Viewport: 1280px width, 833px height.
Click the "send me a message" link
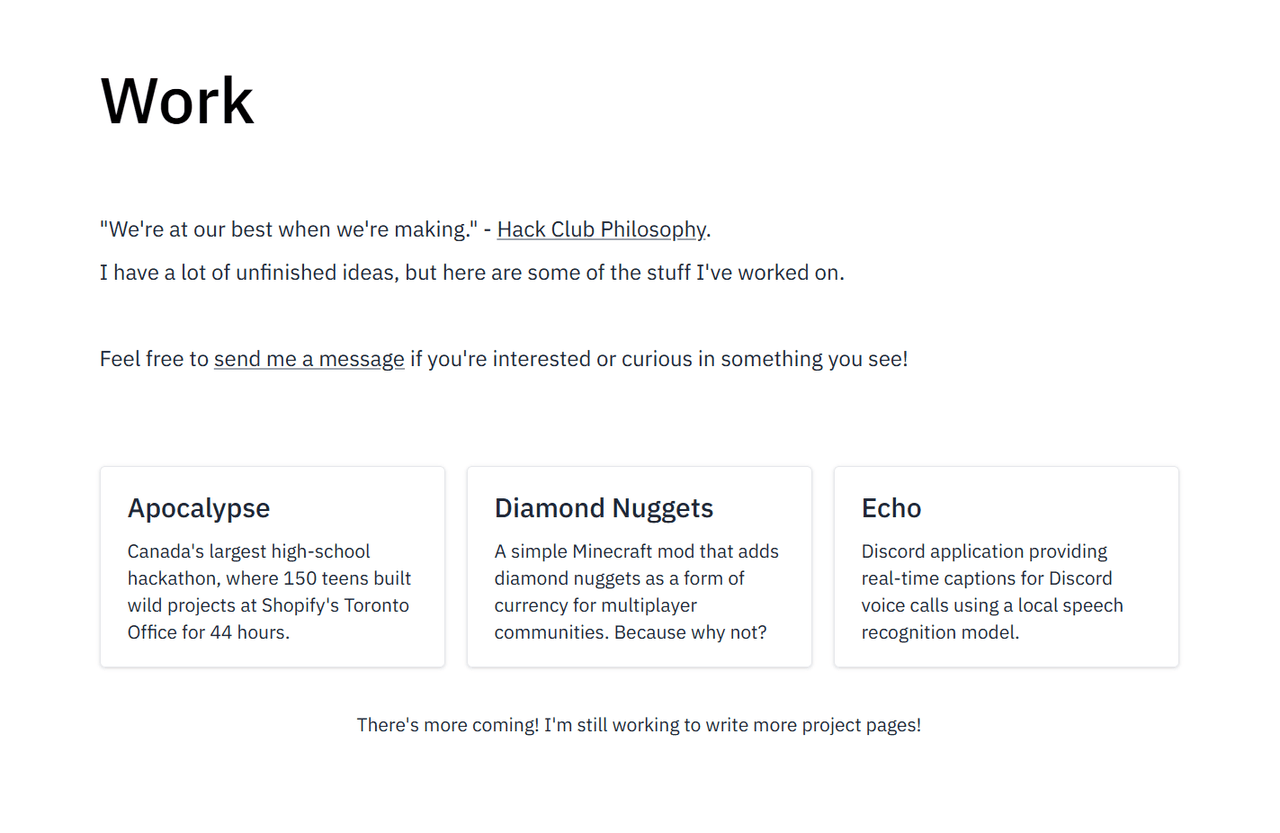[309, 359]
